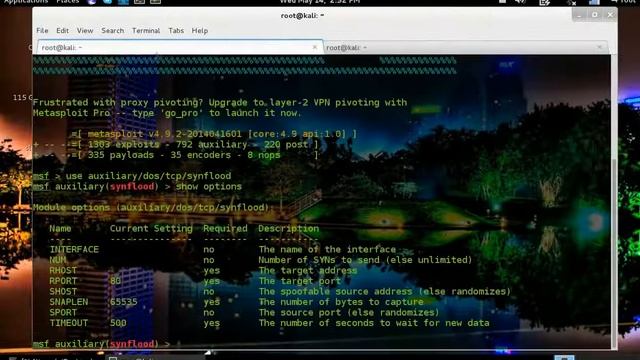Screen dimensions: 640x360
Task: Click 'The target address' description
Action: (308, 271)
